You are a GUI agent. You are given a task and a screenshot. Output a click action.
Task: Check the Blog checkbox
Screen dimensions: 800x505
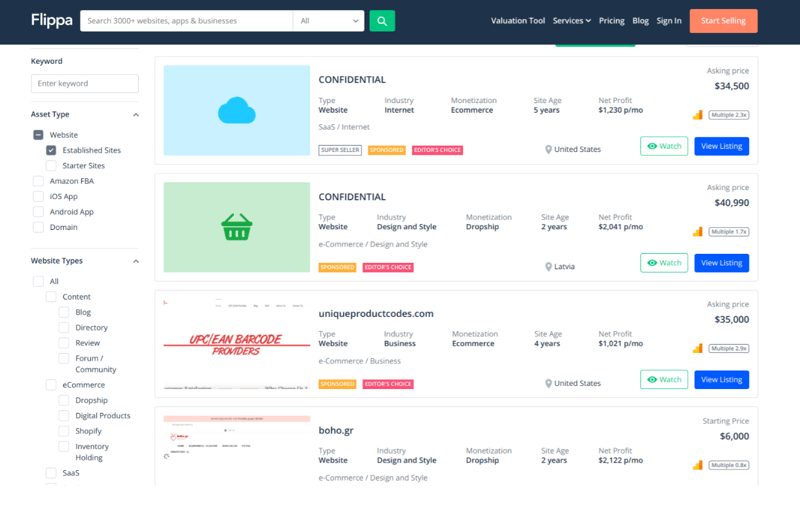[64, 312]
